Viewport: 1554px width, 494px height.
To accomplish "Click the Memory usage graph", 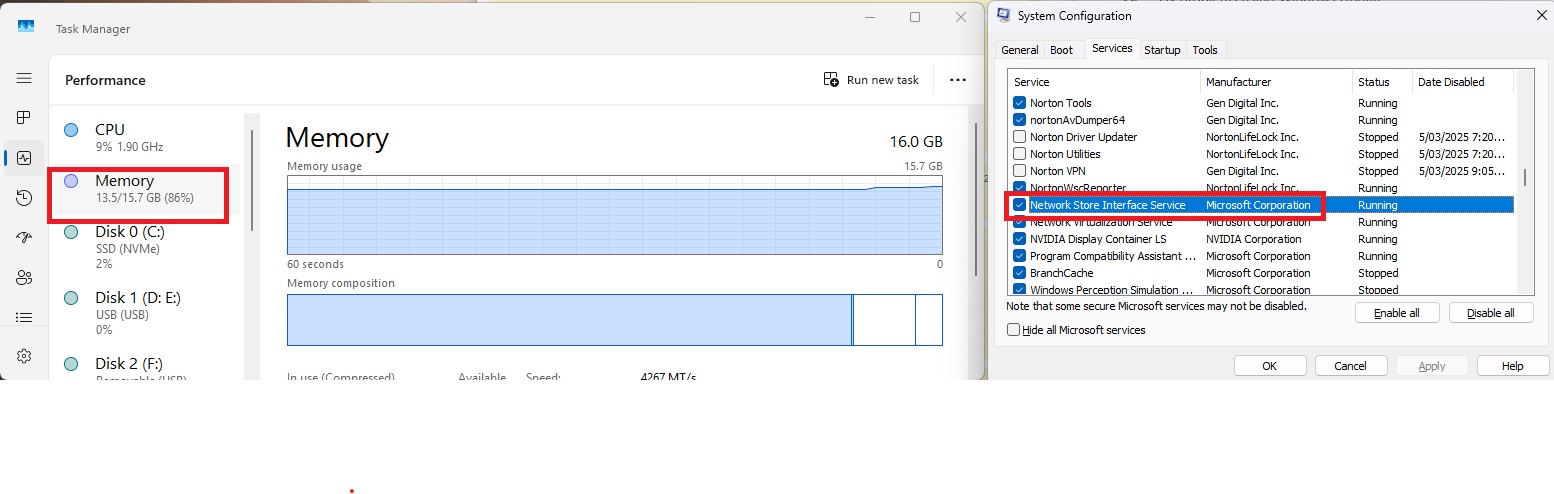I will 614,215.
